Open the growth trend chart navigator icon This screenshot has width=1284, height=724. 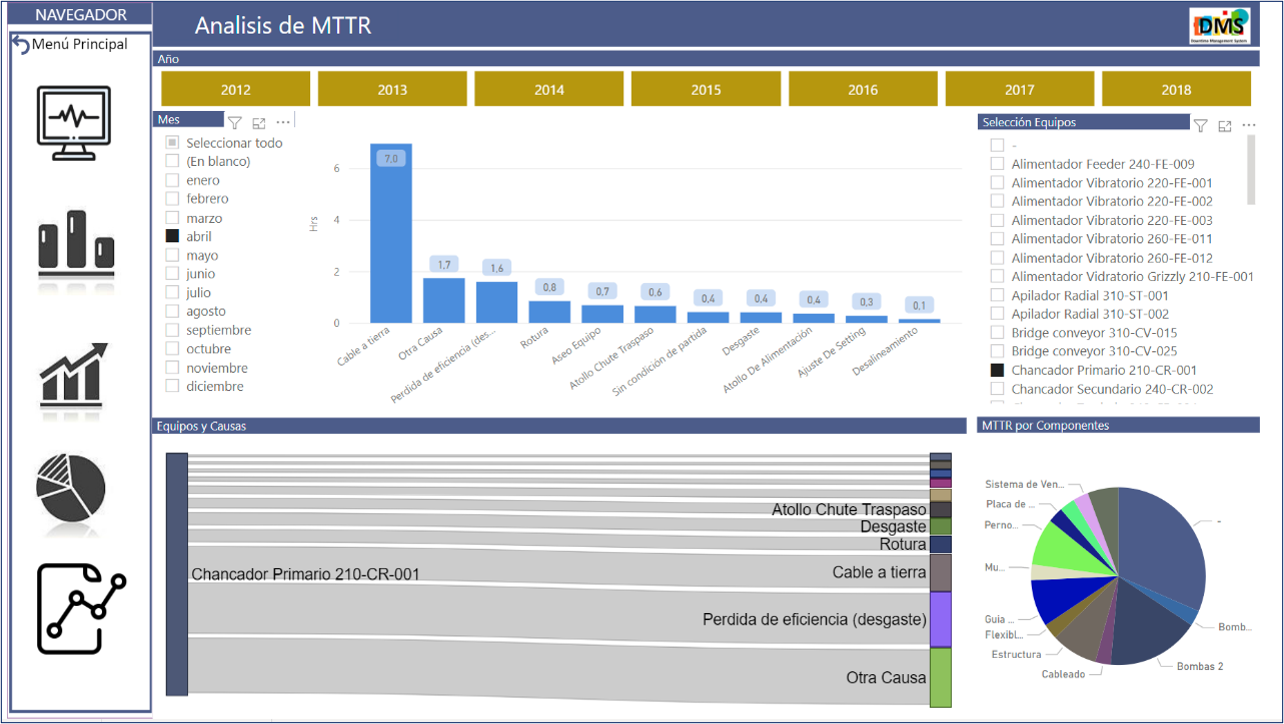(74, 376)
